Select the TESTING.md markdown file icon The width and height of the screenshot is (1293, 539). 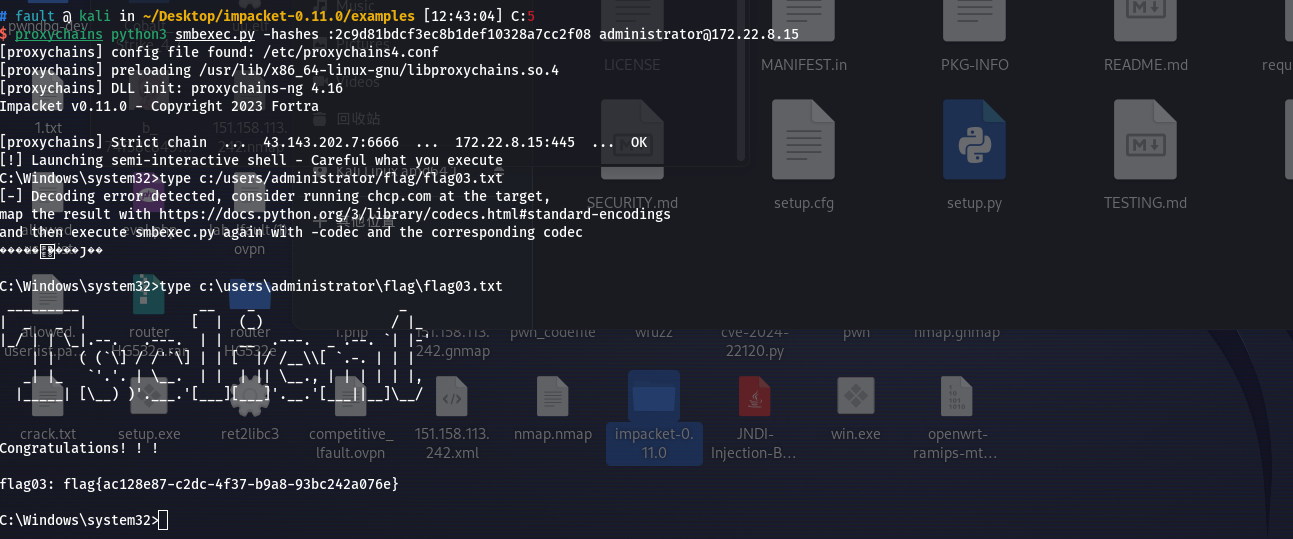click(x=1145, y=139)
